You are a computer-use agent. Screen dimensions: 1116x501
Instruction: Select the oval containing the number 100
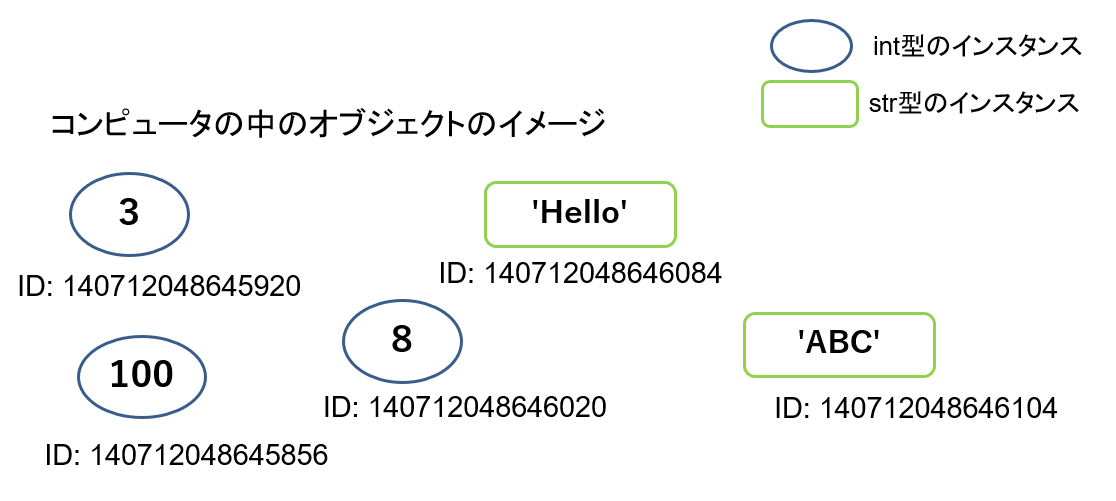[x=142, y=375]
